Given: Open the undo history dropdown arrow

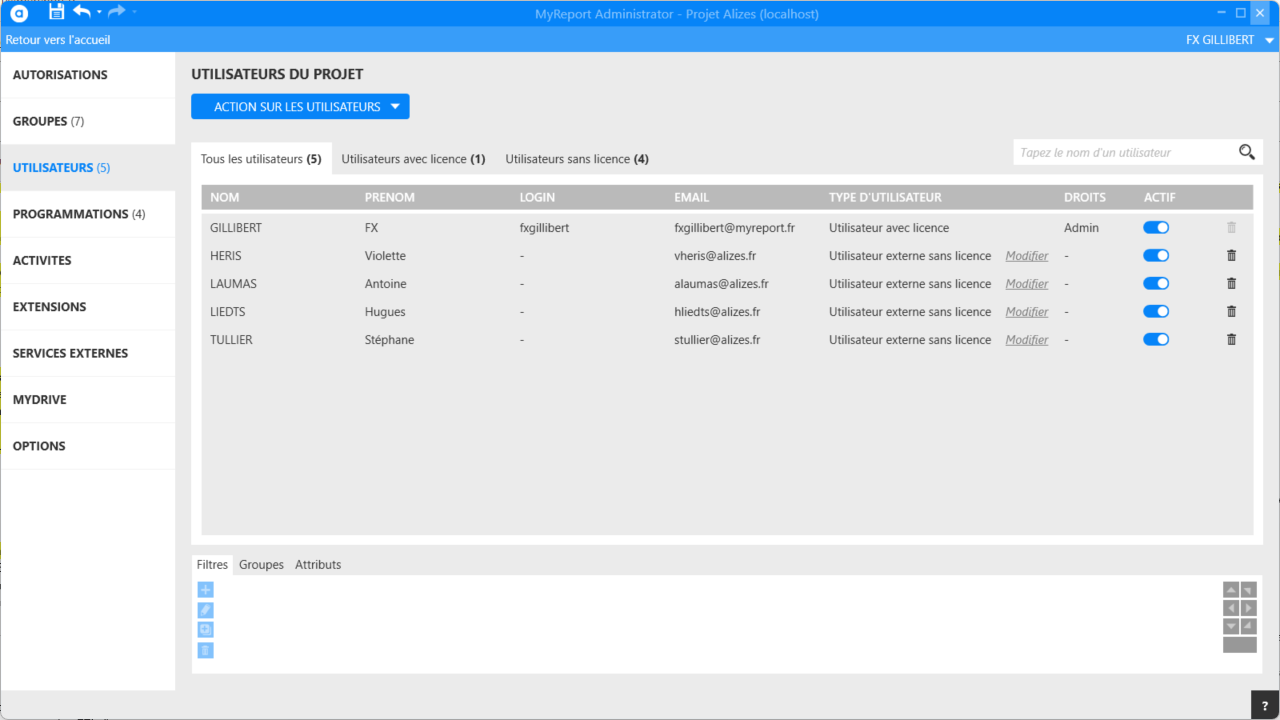Looking at the screenshot, I should 99,12.
